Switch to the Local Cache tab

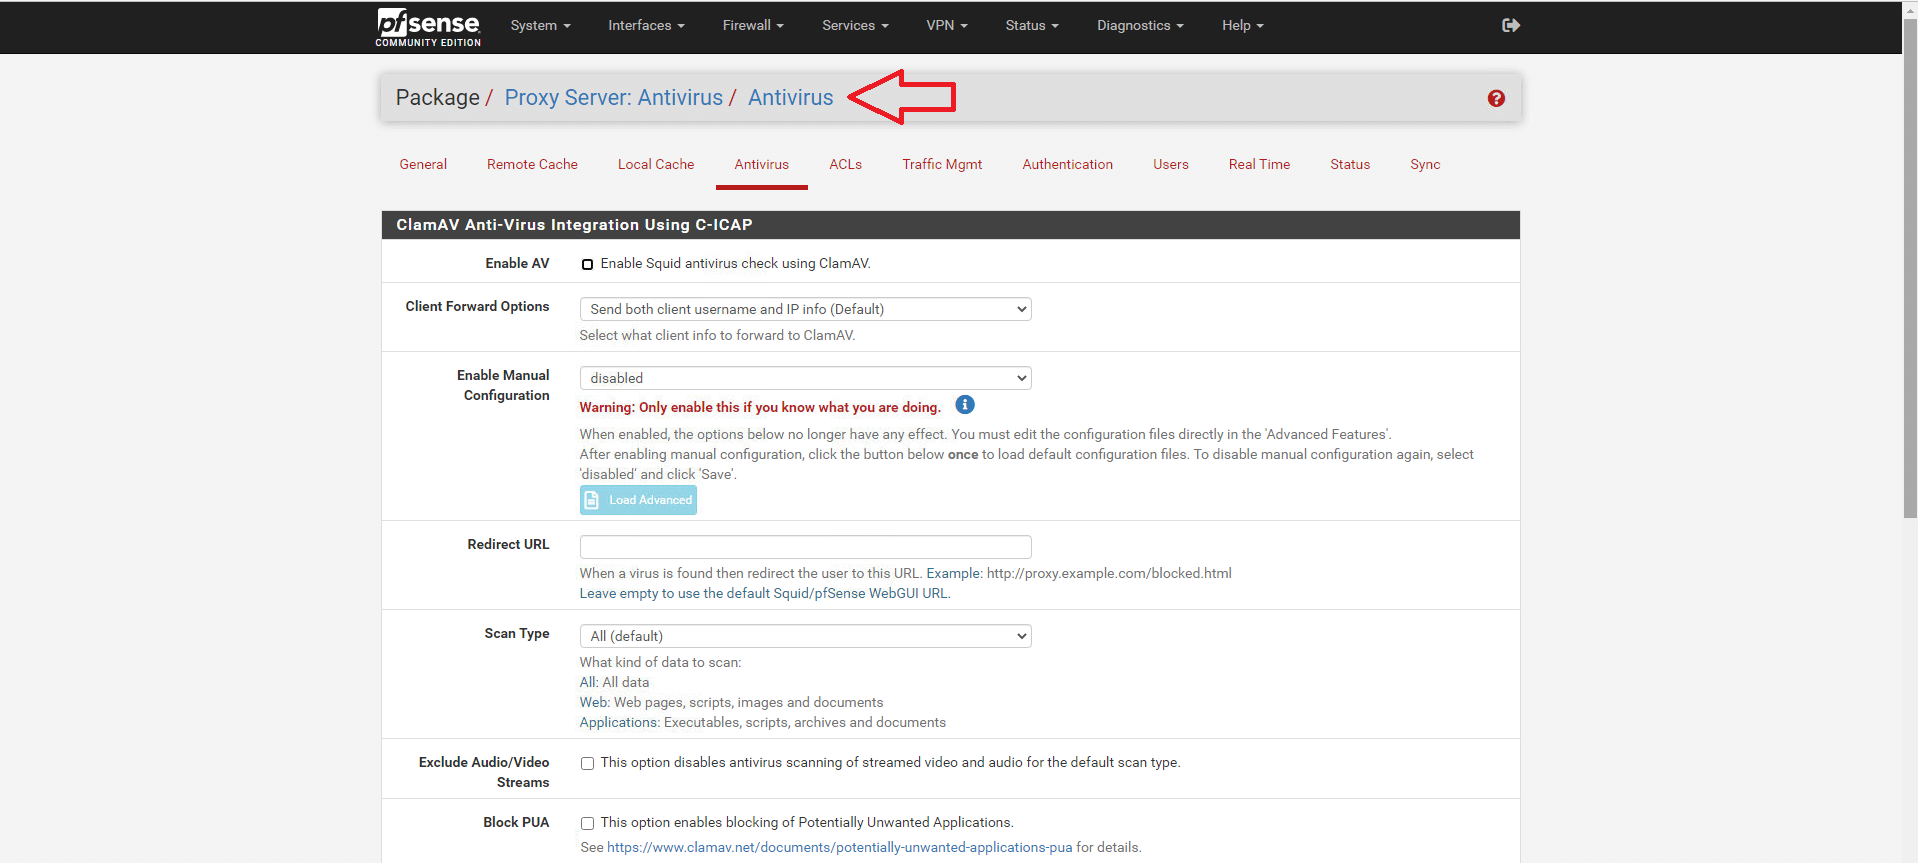pyautogui.click(x=656, y=164)
